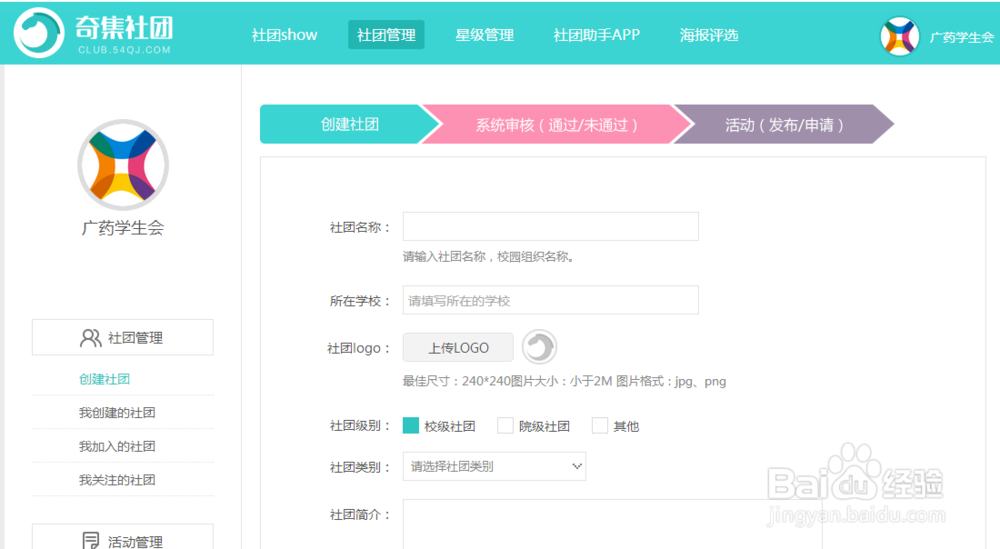Click the 奇集社团 site logo
1000x549 pixels.
coord(94,33)
